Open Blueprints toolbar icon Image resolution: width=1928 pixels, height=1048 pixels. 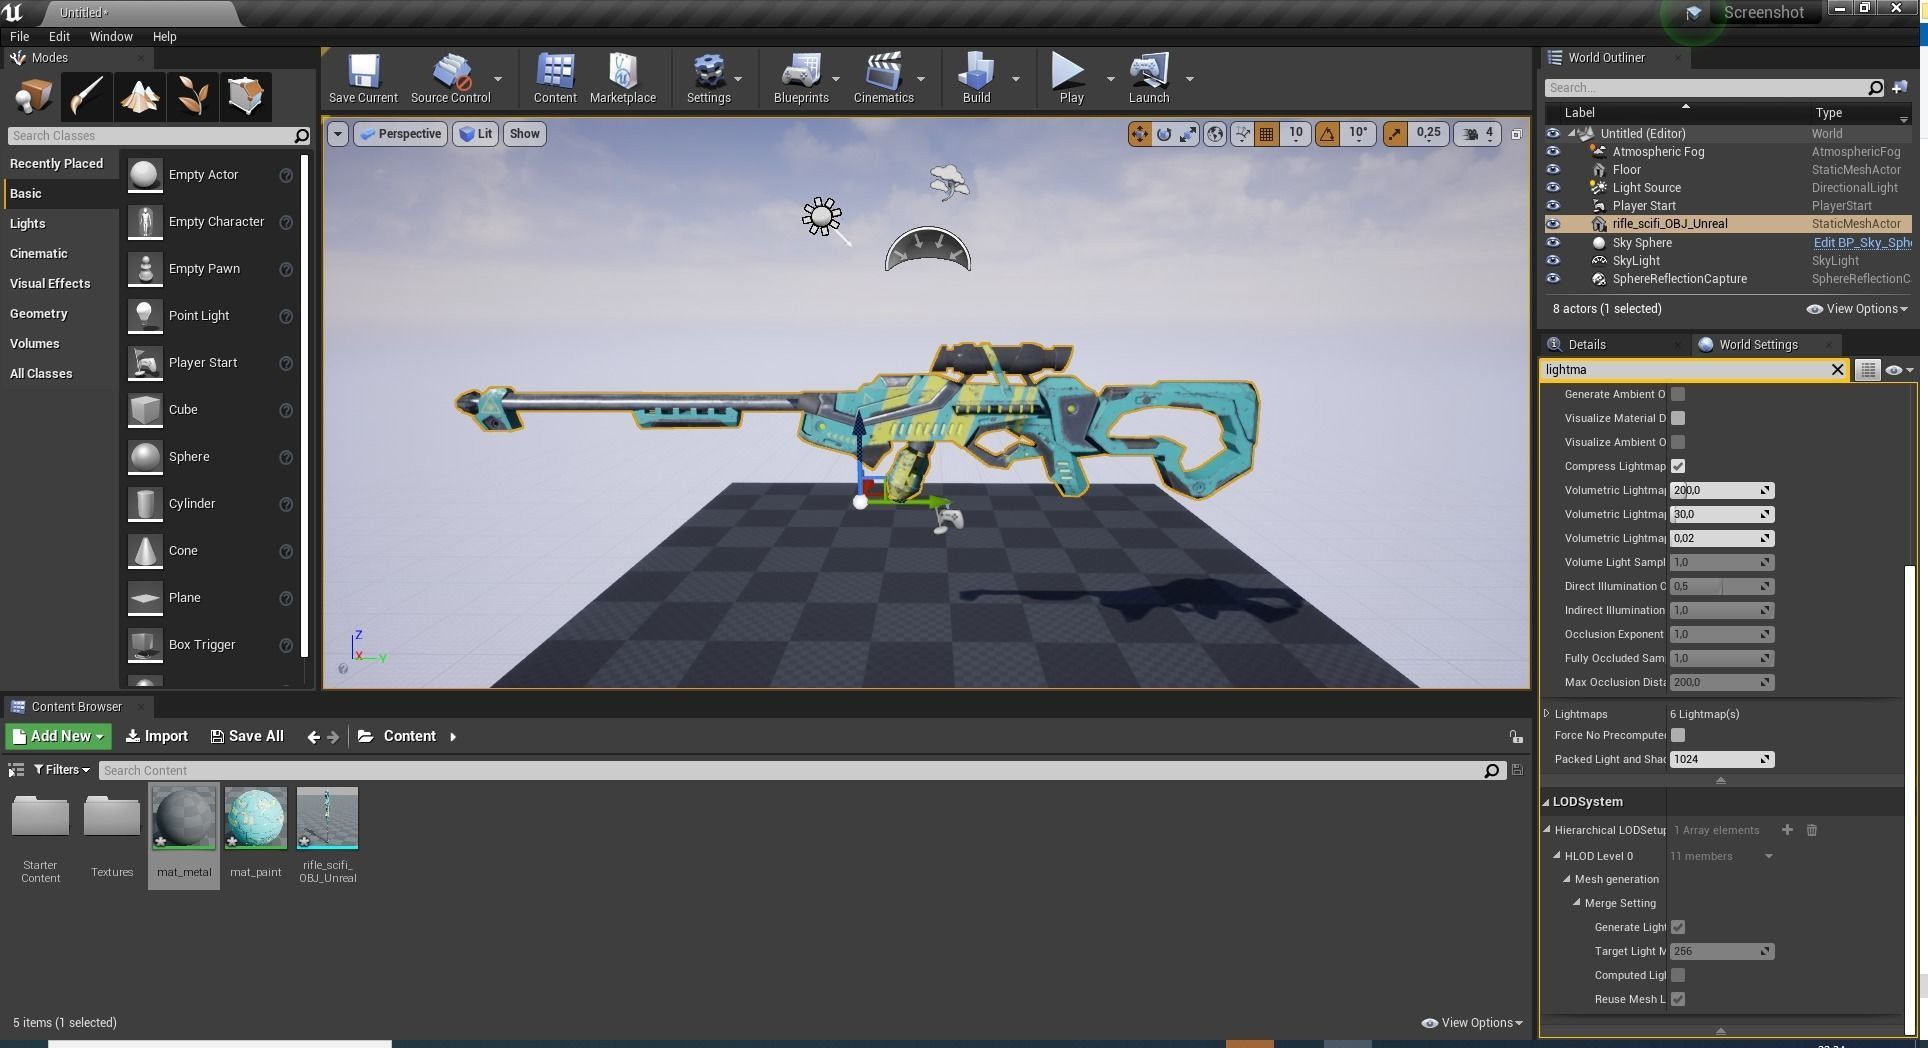pyautogui.click(x=801, y=78)
